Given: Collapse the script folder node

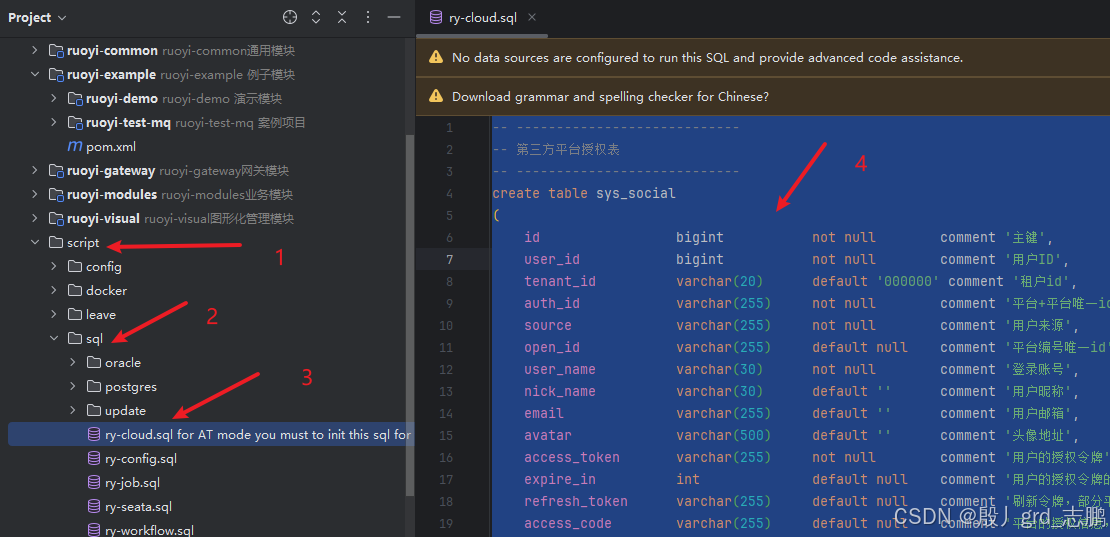Looking at the screenshot, I should (x=35, y=243).
